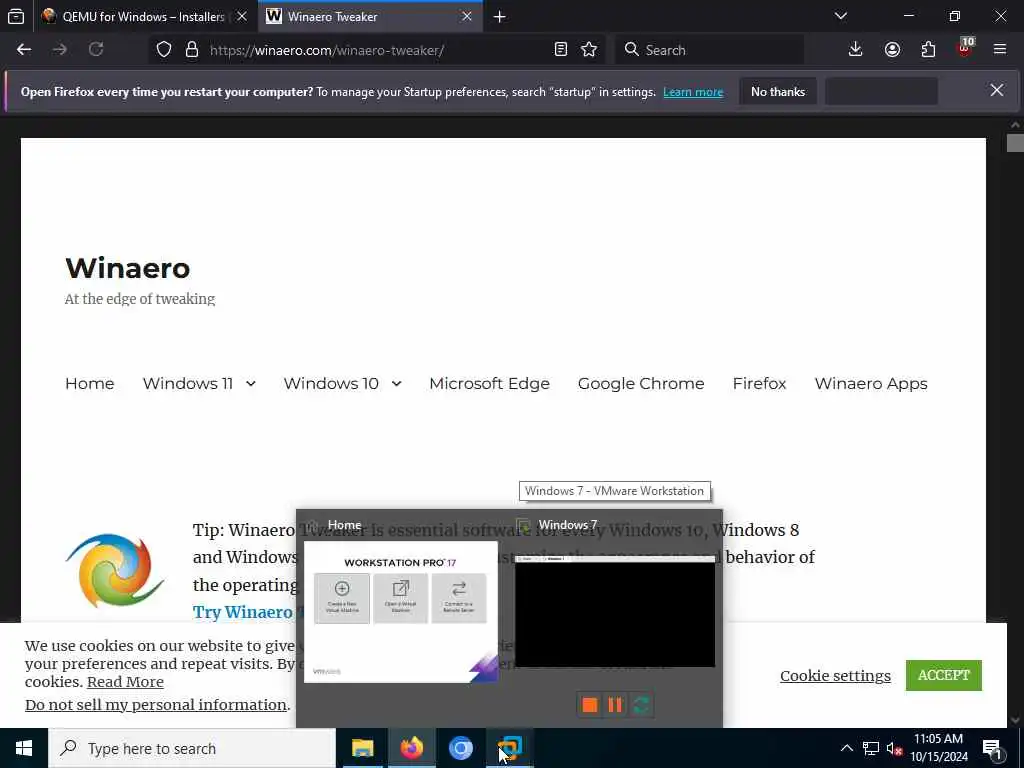Select the Winaero Tweaker tab
This screenshot has height=768, width=1024.
click(370, 17)
